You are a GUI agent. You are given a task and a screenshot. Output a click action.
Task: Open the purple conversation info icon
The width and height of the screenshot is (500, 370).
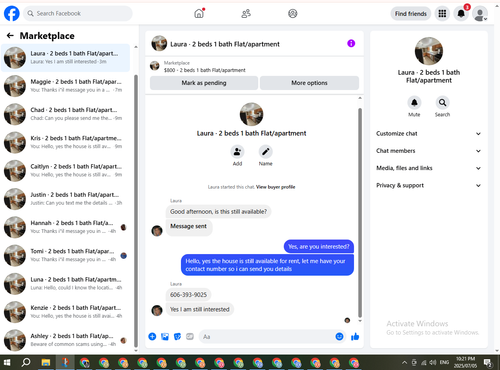(351, 43)
